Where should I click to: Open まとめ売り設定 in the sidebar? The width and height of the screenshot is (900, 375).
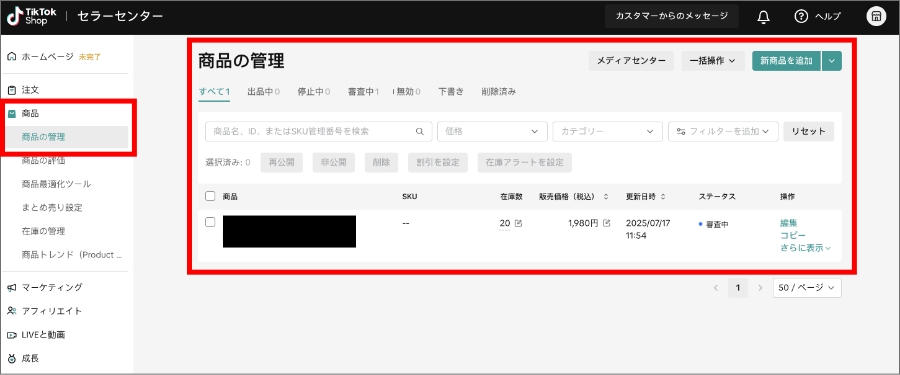[52, 208]
